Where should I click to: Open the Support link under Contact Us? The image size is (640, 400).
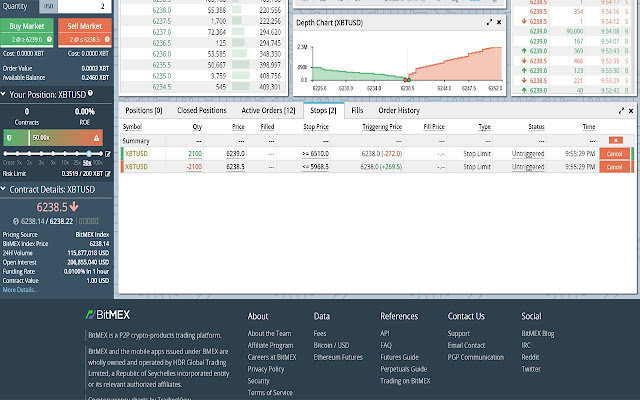[459, 333]
